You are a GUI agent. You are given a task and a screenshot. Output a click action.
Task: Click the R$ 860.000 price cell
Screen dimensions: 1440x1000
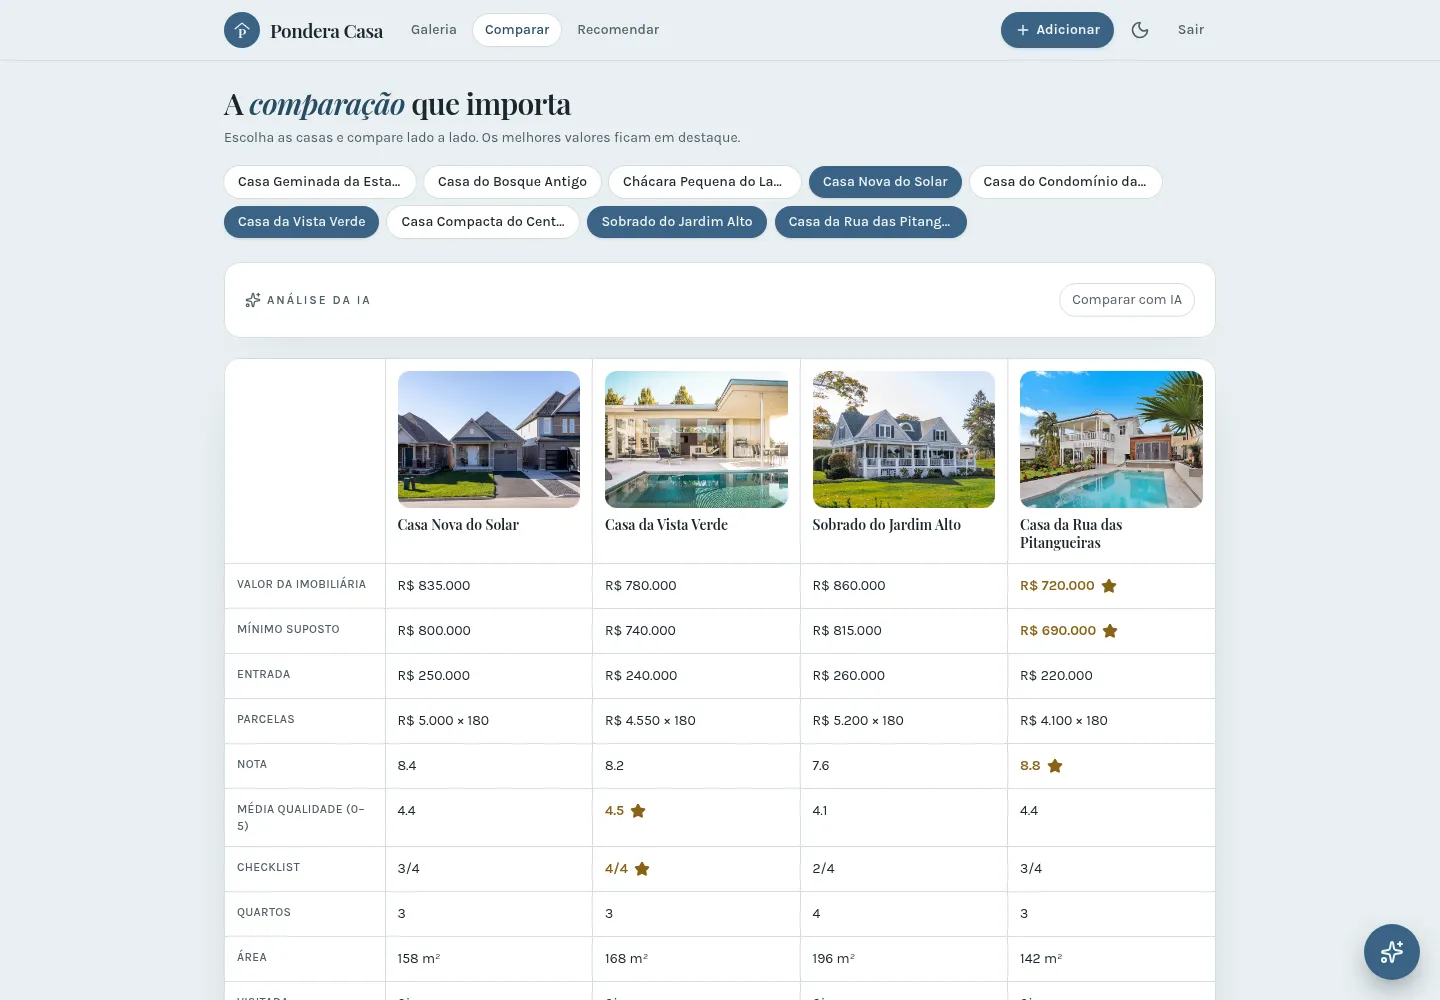[904, 586]
